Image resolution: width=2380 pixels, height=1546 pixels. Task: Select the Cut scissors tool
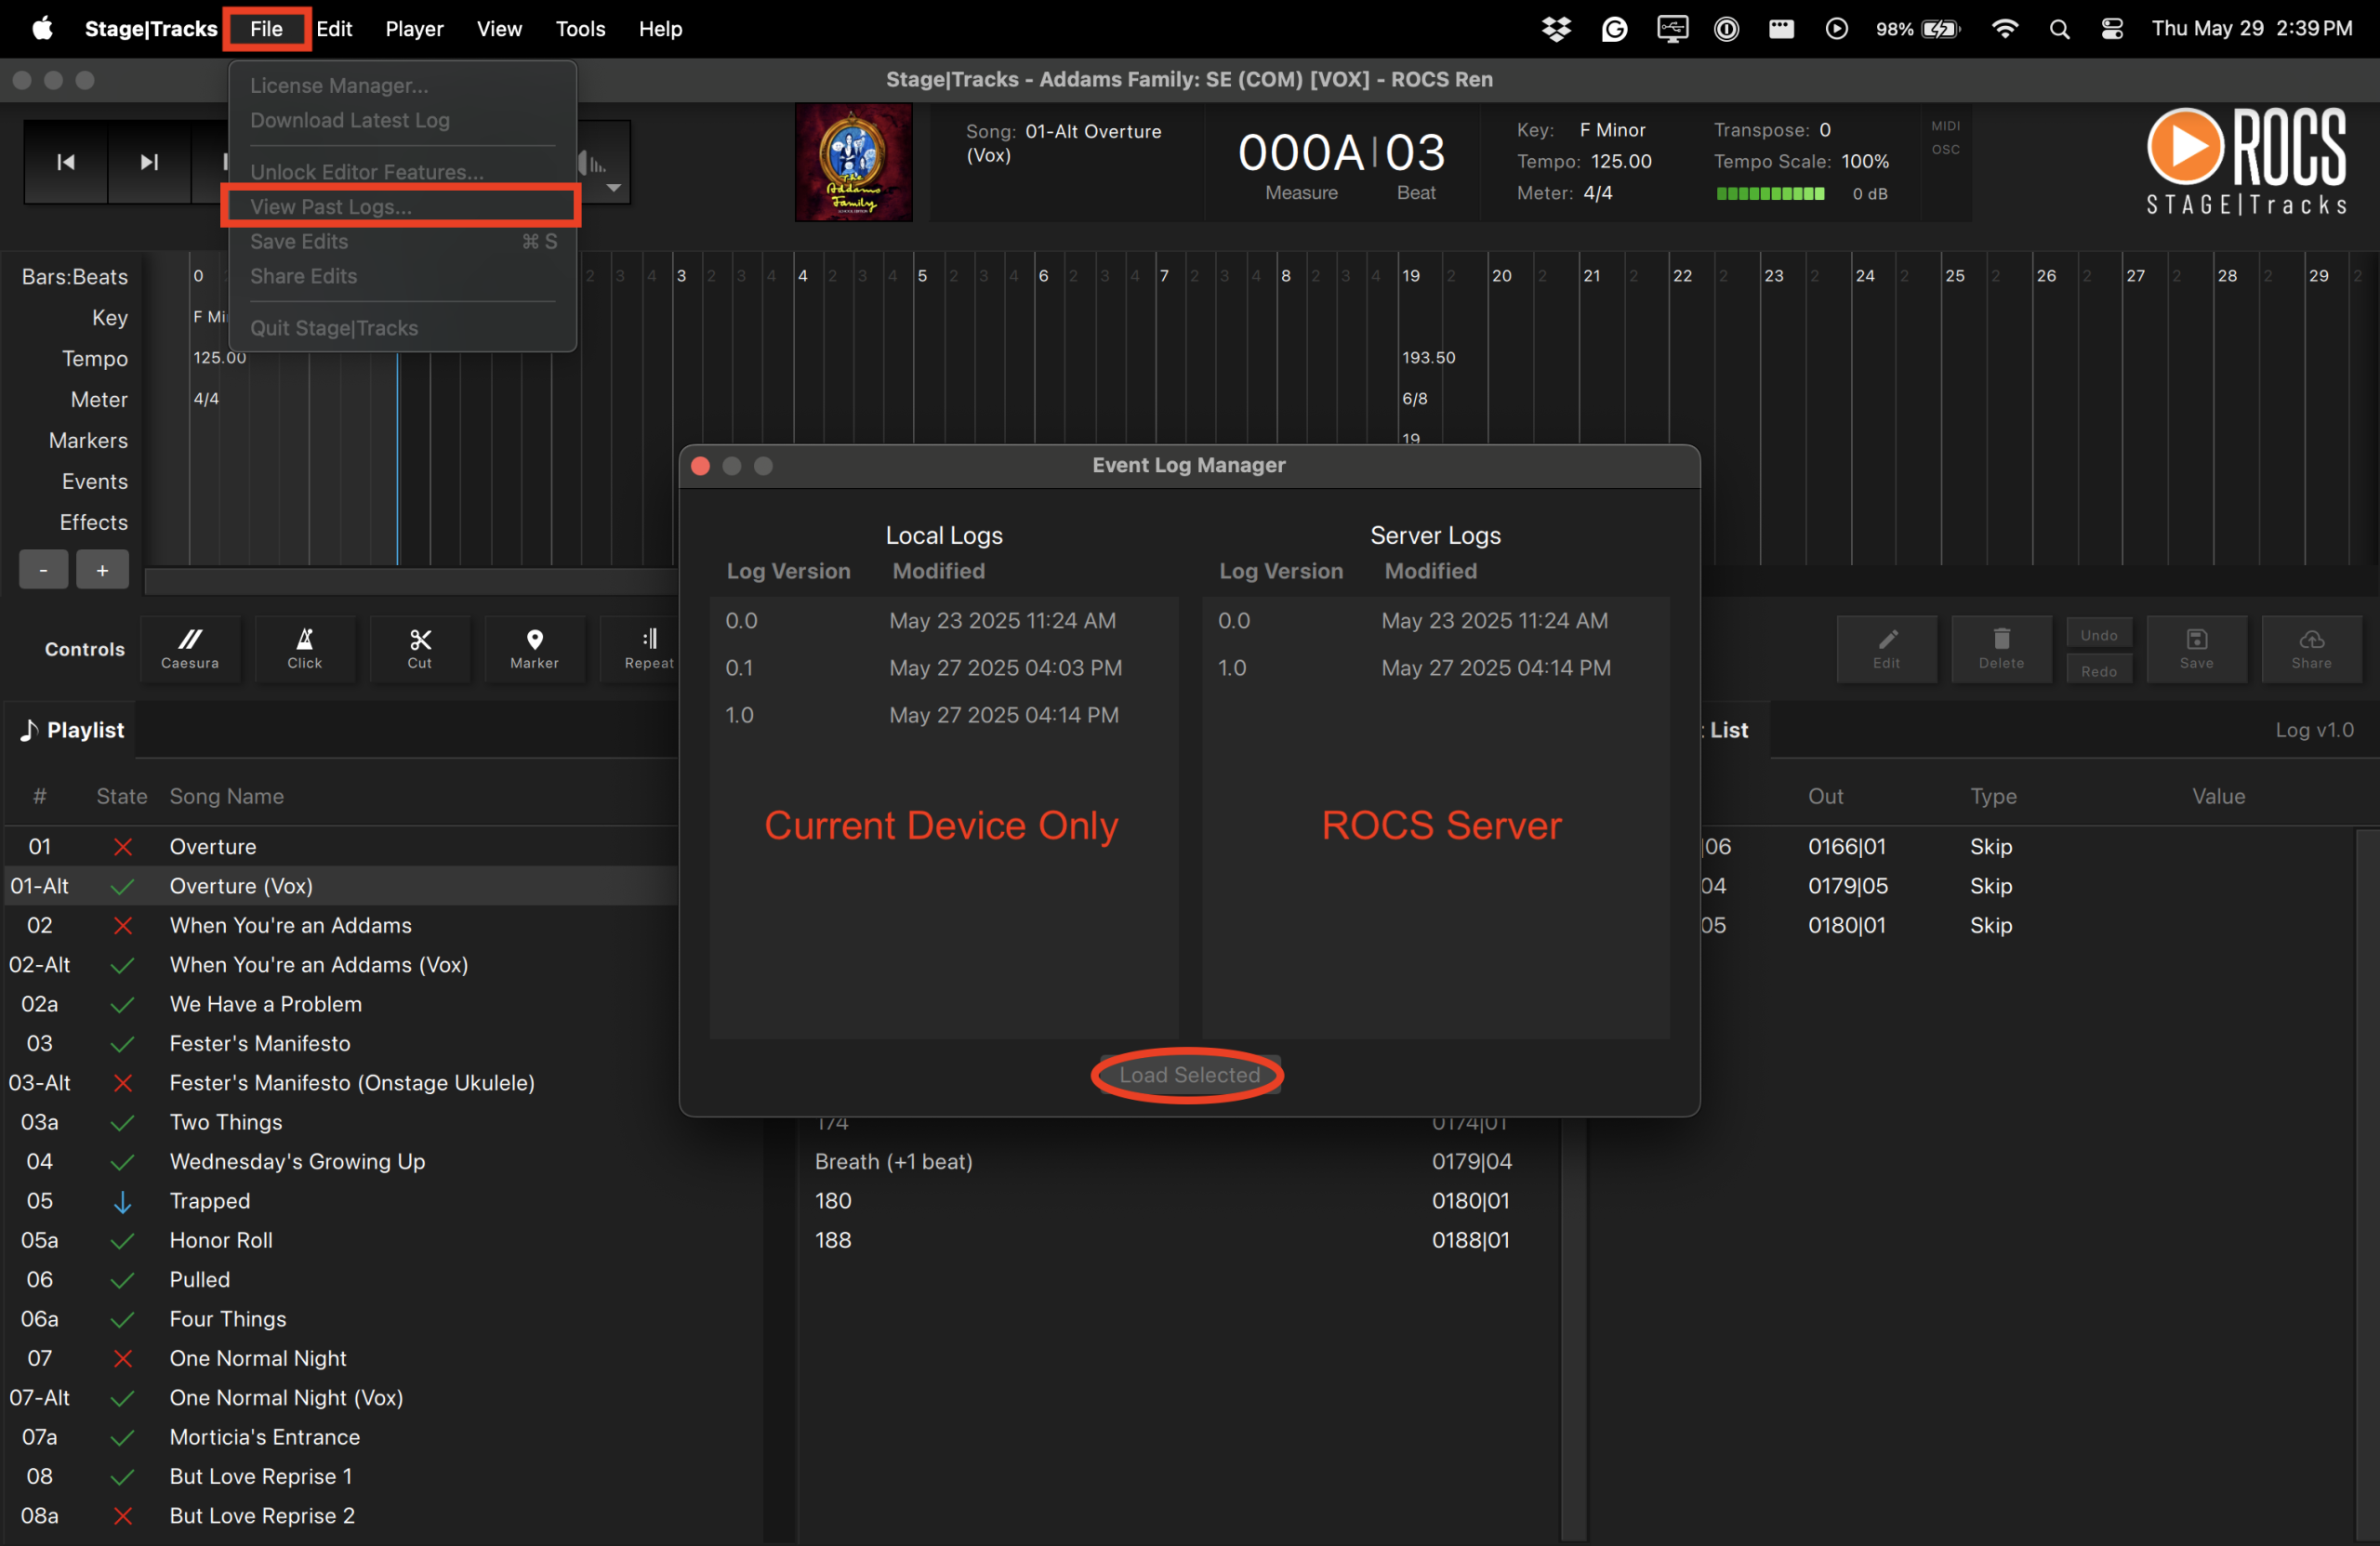[420, 648]
